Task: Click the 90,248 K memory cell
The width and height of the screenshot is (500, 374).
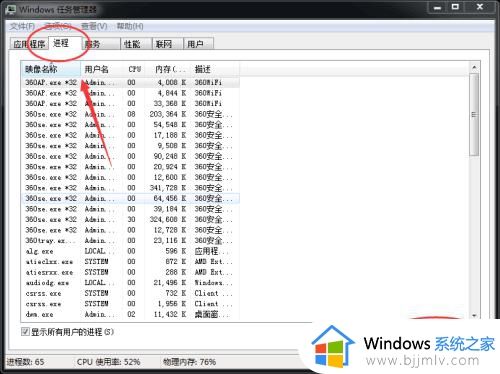Action: click(x=170, y=156)
